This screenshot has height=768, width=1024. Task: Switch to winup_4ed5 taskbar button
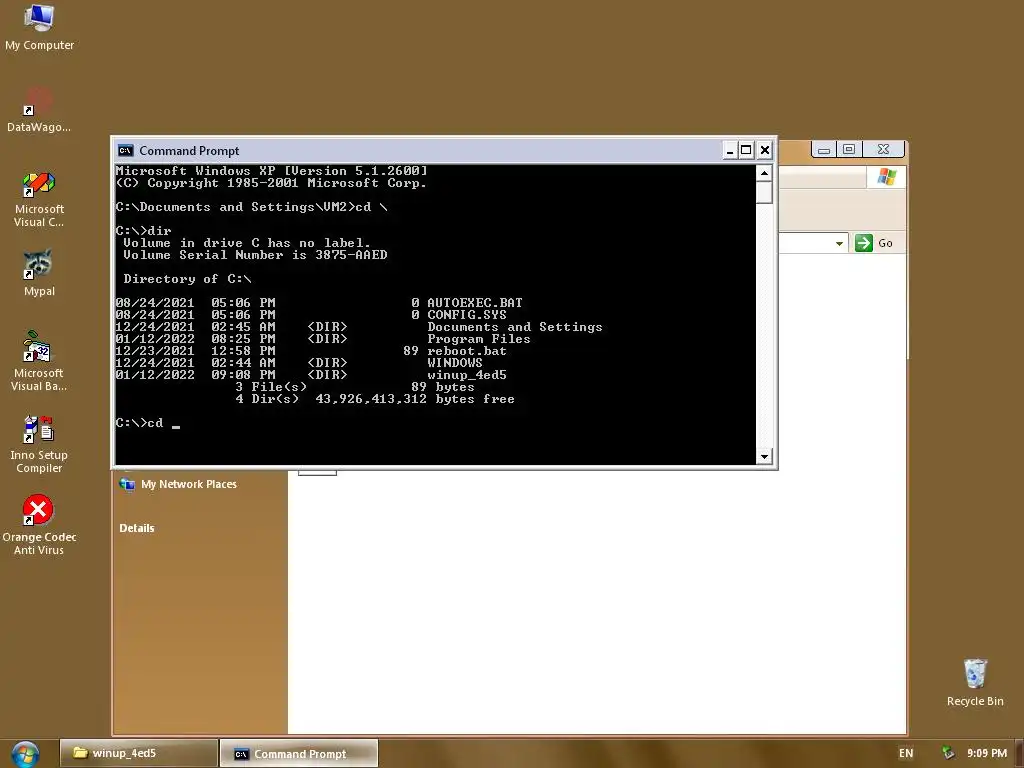(x=138, y=753)
